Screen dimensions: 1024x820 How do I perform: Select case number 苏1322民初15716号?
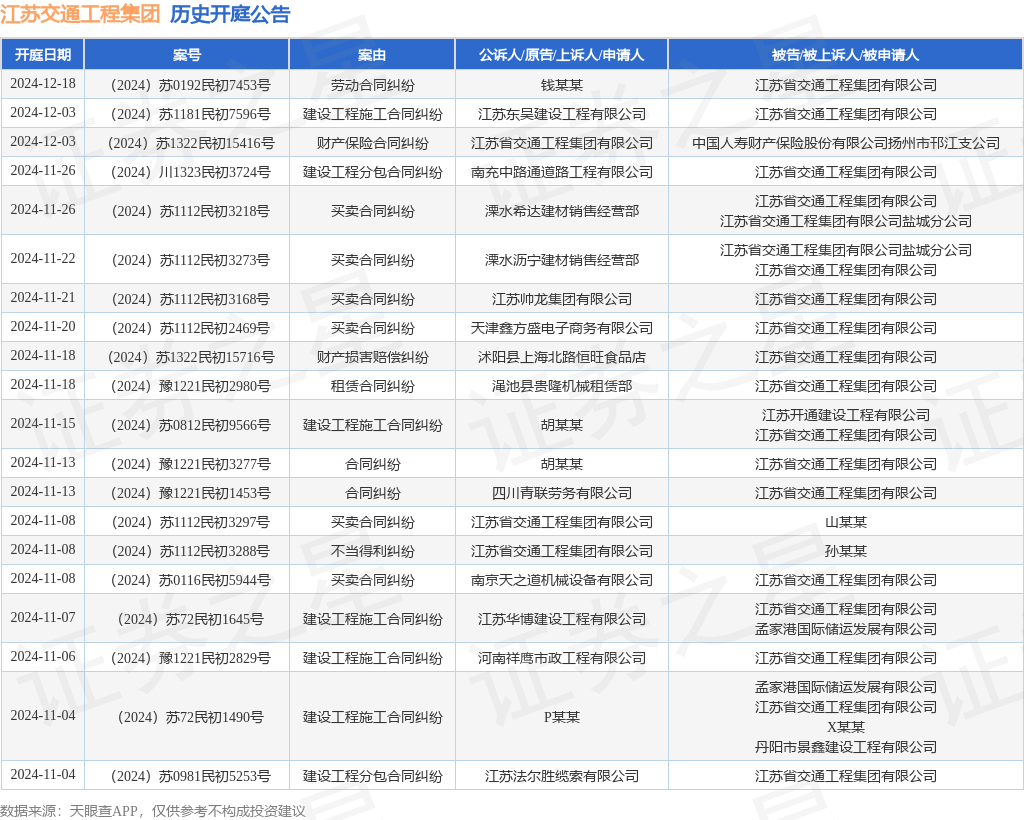(191, 357)
